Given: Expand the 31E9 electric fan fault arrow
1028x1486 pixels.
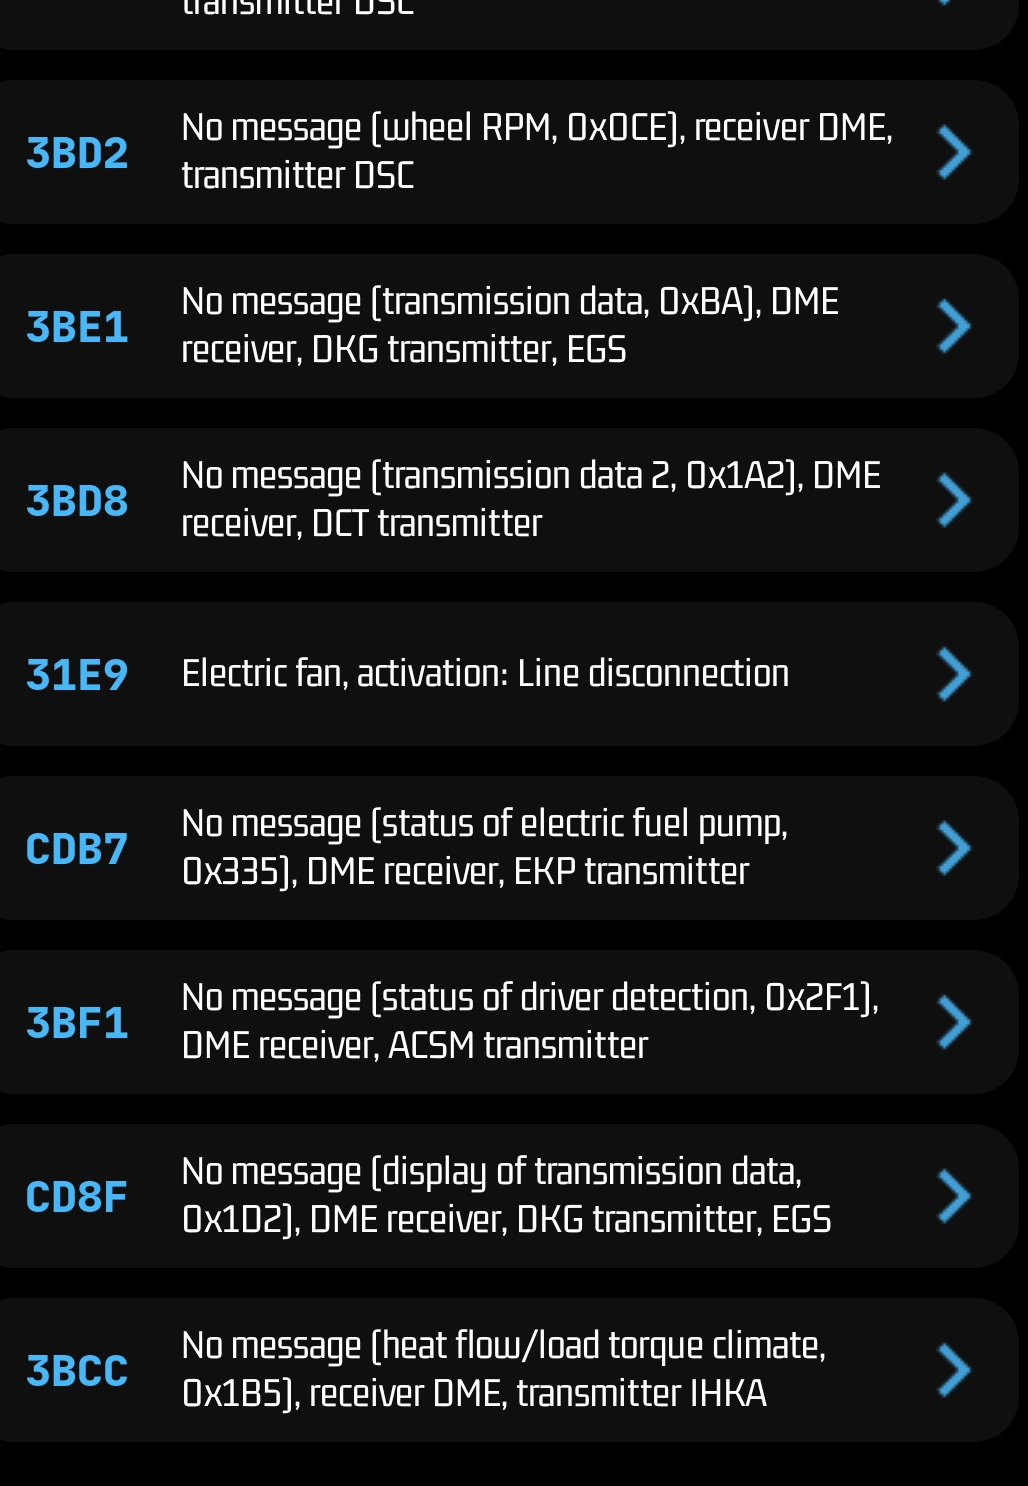Looking at the screenshot, I should [x=953, y=675].
